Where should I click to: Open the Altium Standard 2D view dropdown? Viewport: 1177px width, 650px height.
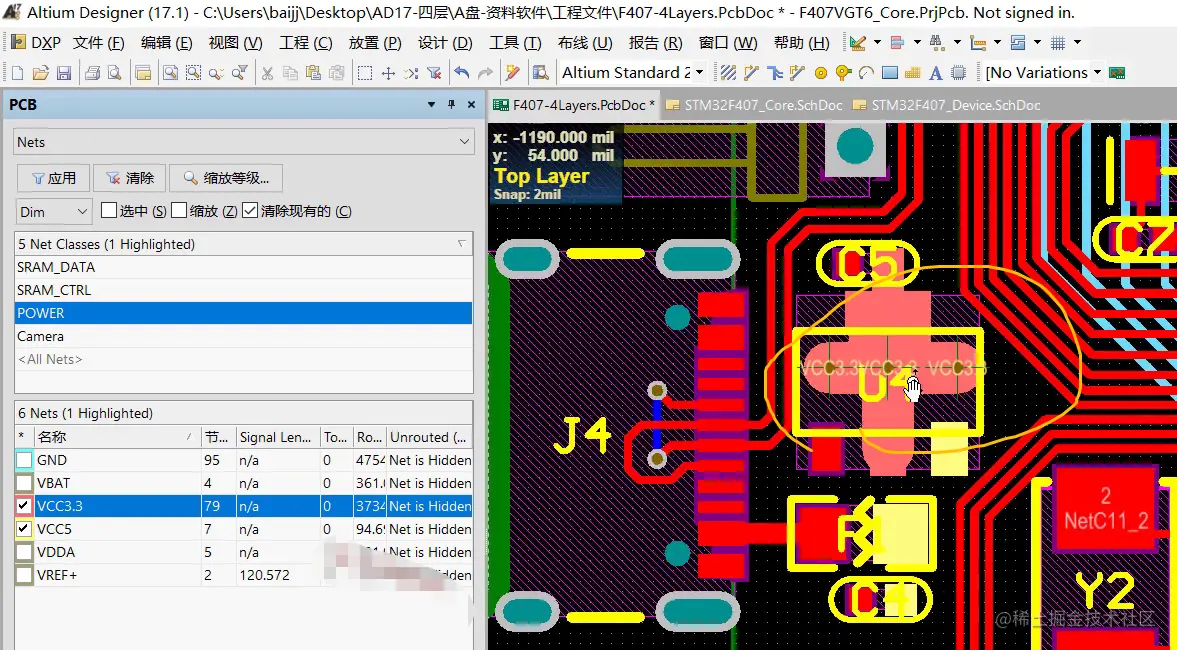pyautogui.click(x=700, y=73)
